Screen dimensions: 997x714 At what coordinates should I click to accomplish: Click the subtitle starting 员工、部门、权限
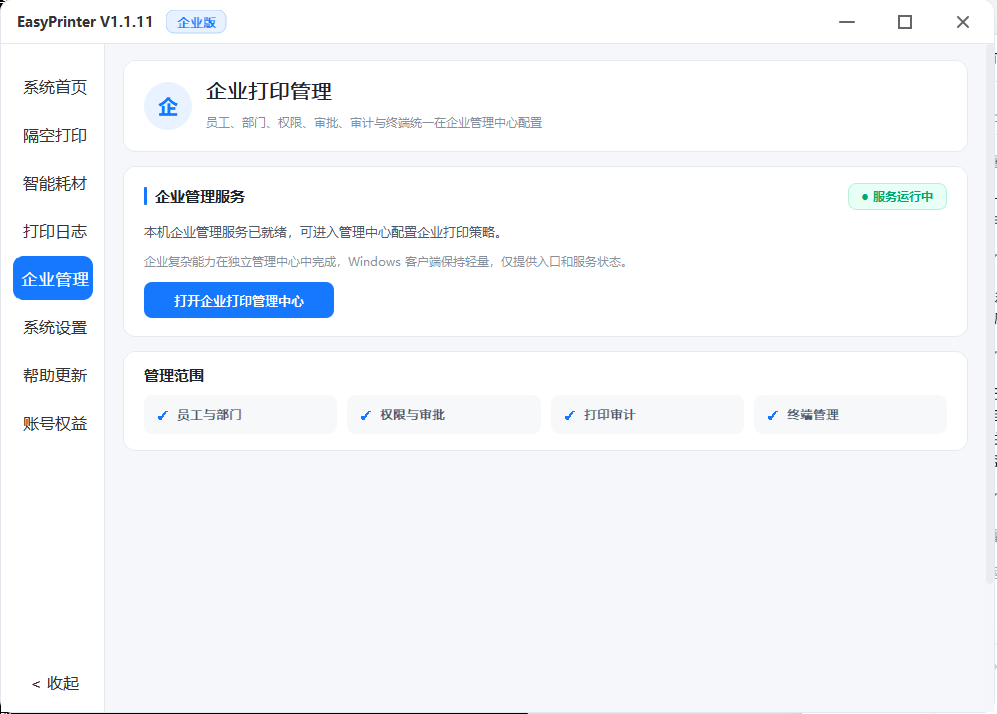(374, 123)
